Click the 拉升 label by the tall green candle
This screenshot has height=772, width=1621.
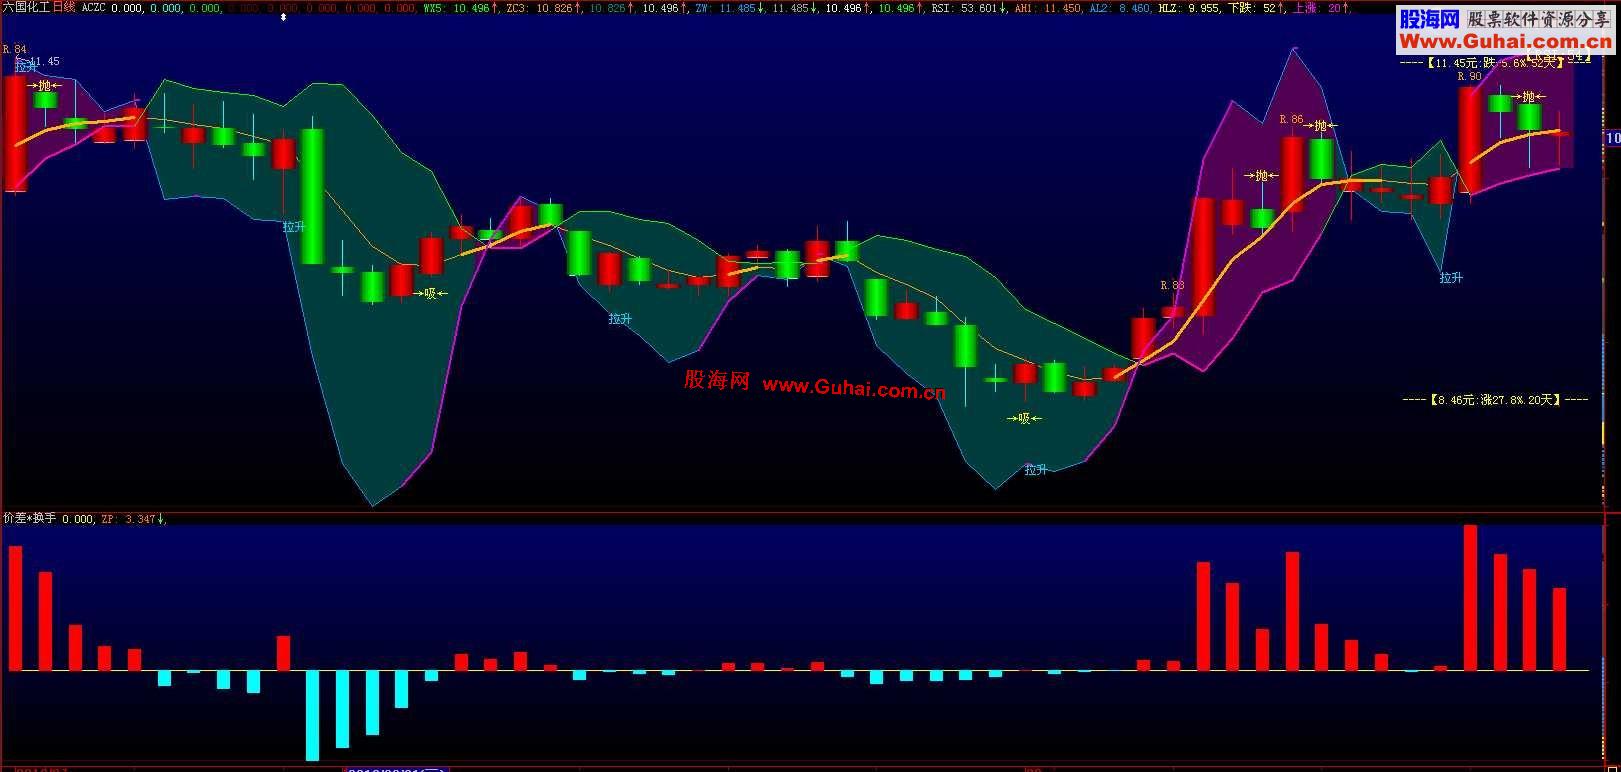294,227
